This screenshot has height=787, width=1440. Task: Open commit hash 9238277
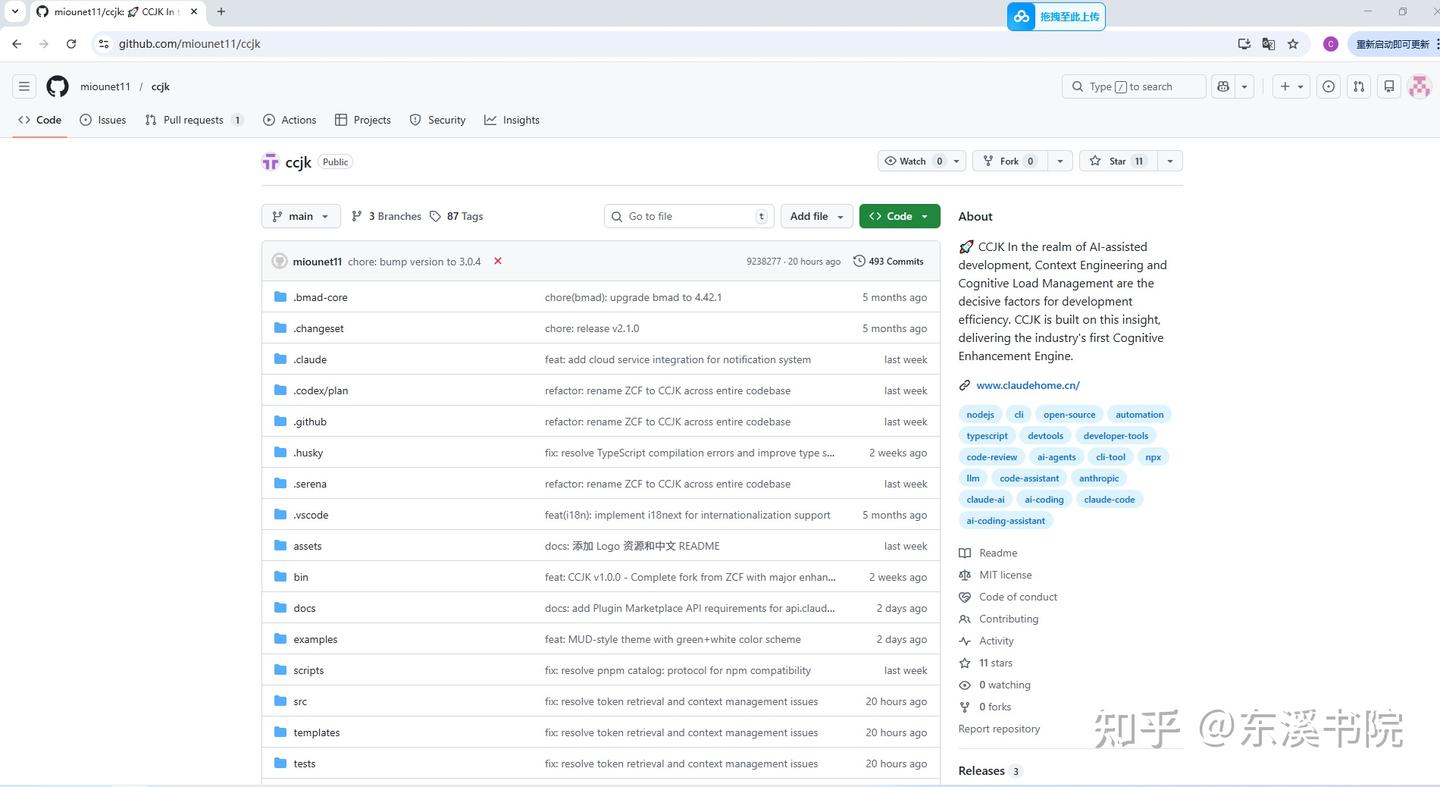764,262
